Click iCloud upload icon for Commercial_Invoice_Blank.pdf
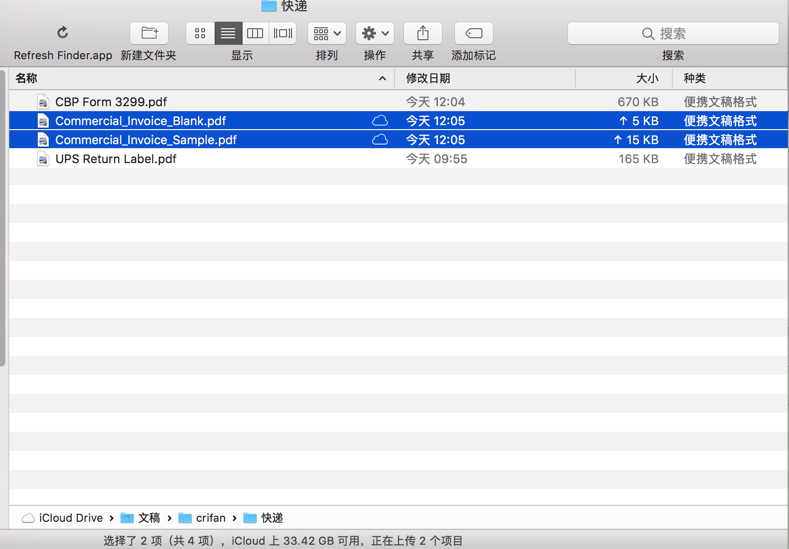 (380, 121)
